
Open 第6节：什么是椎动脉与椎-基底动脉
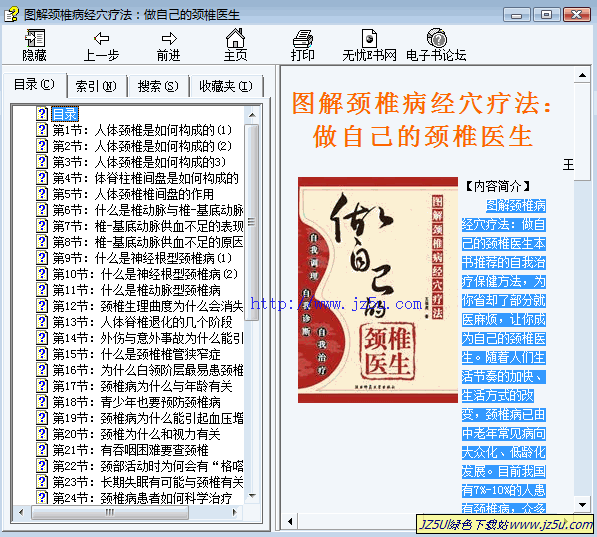[x=148, y=210]
